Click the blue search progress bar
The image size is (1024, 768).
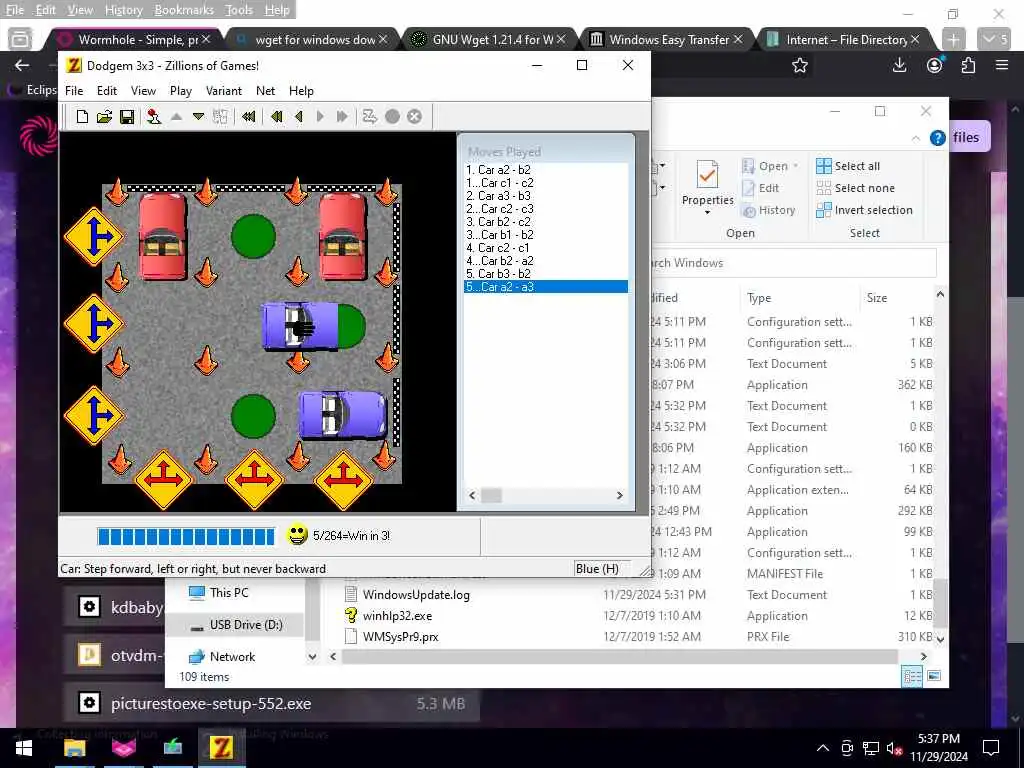click(x=186, y=536)
